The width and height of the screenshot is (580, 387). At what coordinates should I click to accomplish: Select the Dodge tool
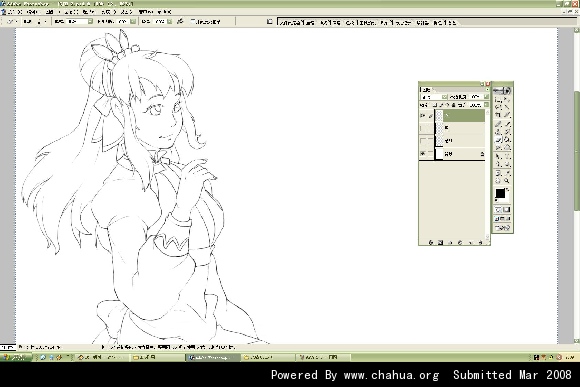coord(507,148)
